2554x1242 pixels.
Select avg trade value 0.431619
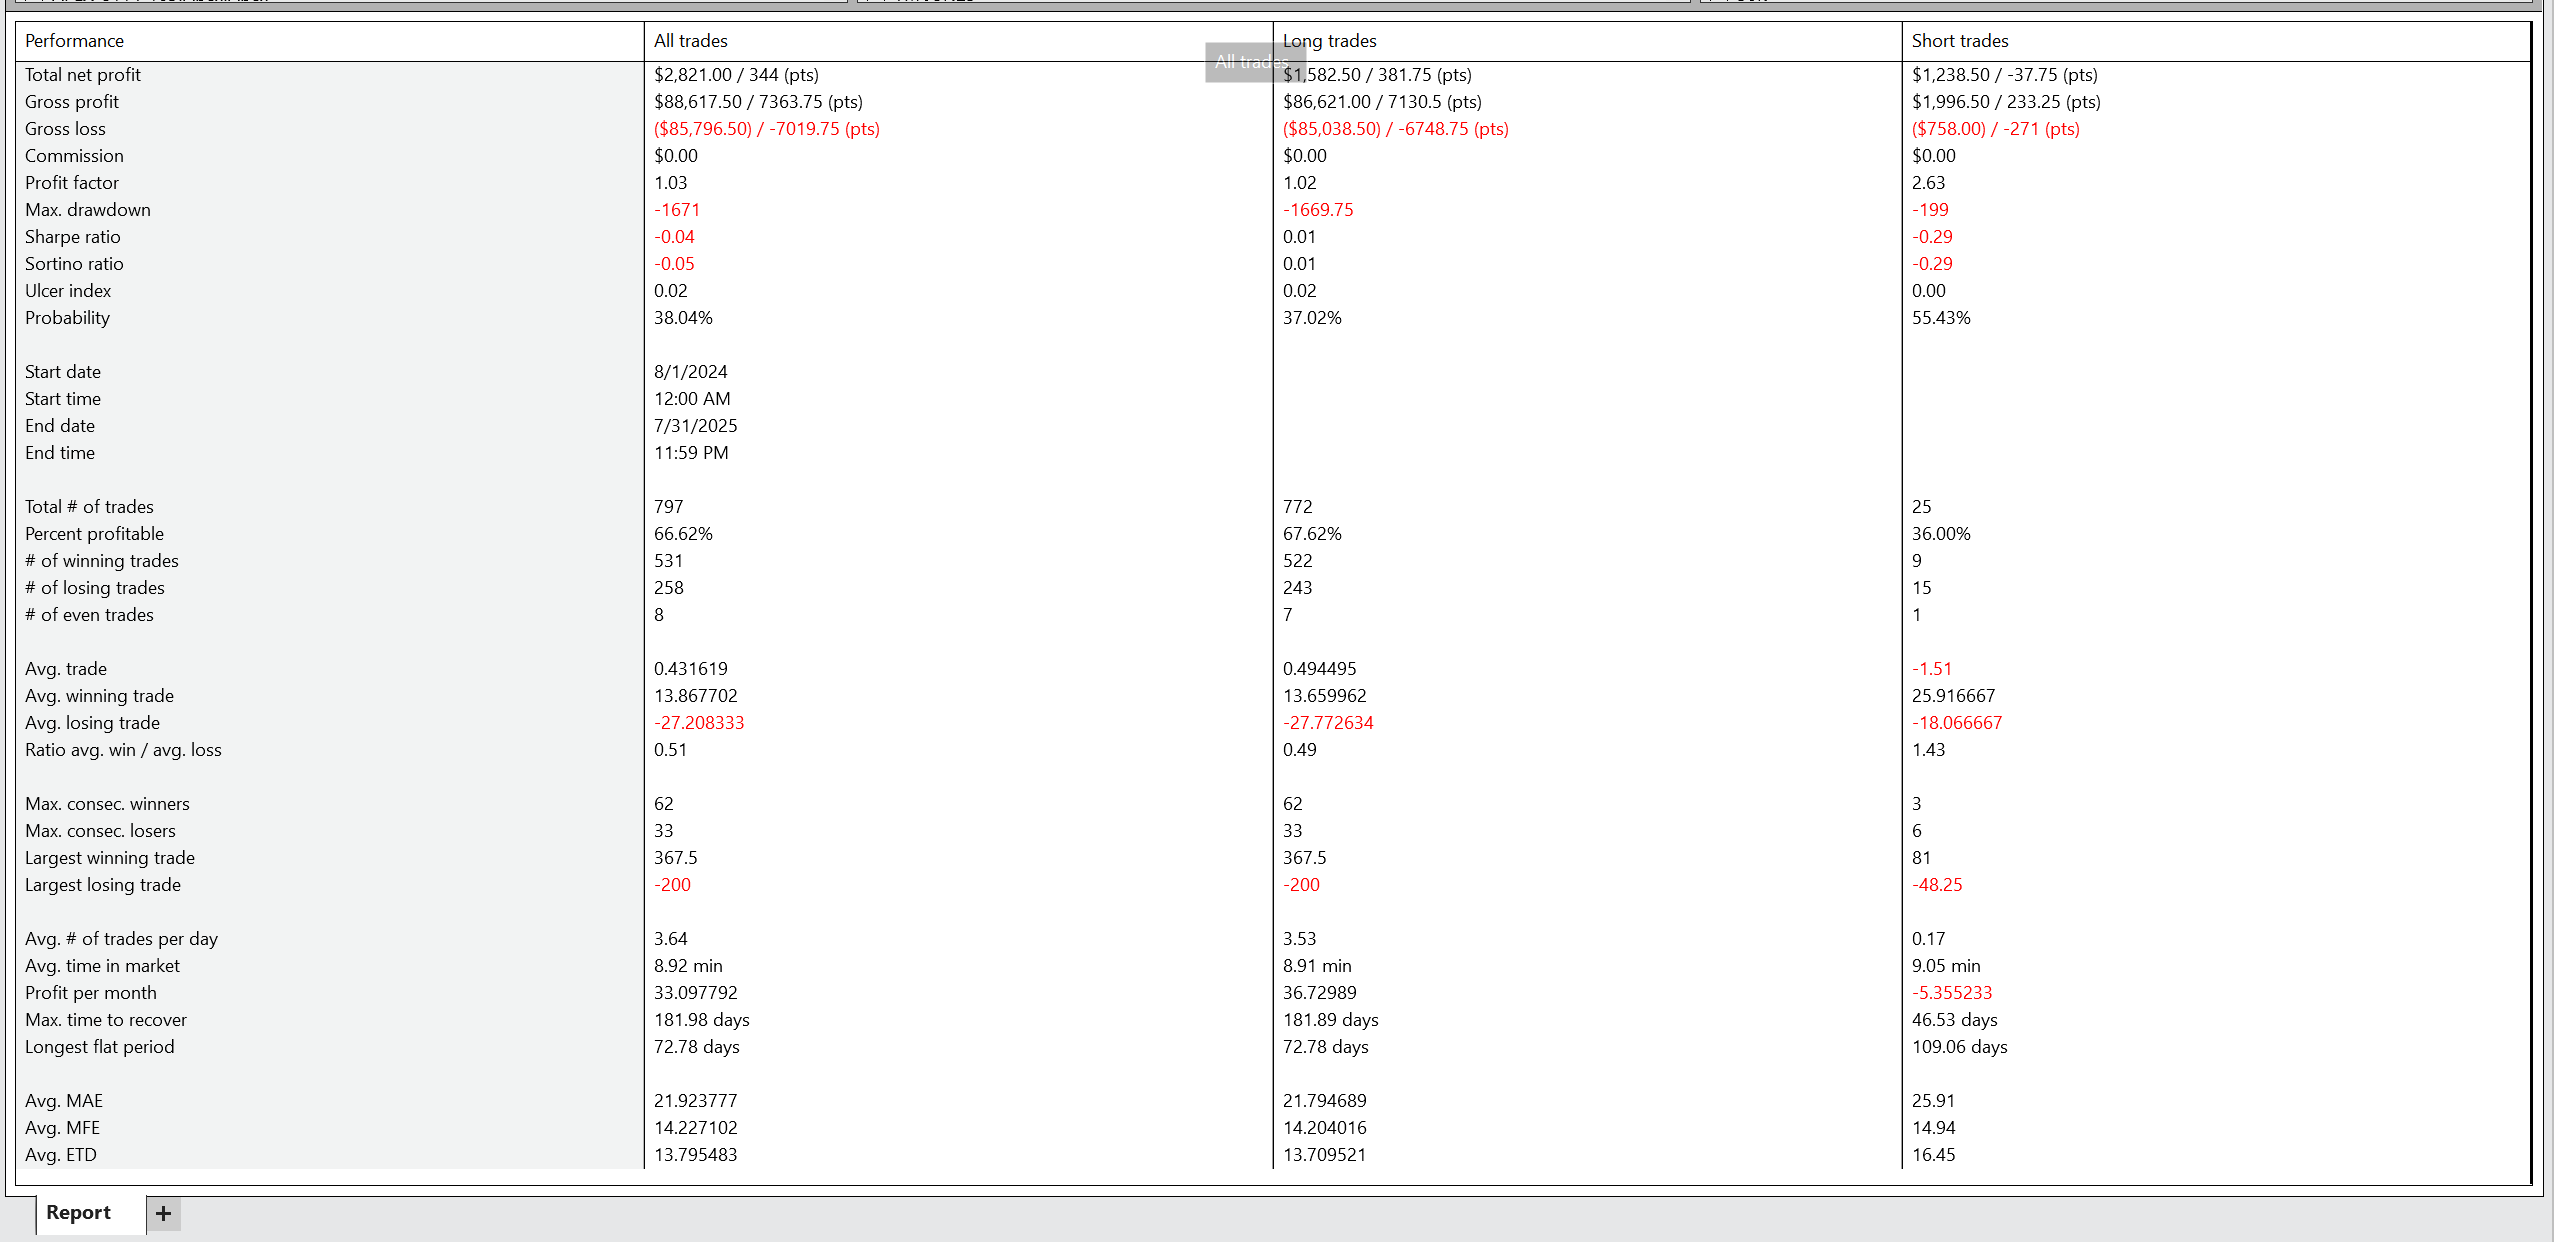[691, 669]
